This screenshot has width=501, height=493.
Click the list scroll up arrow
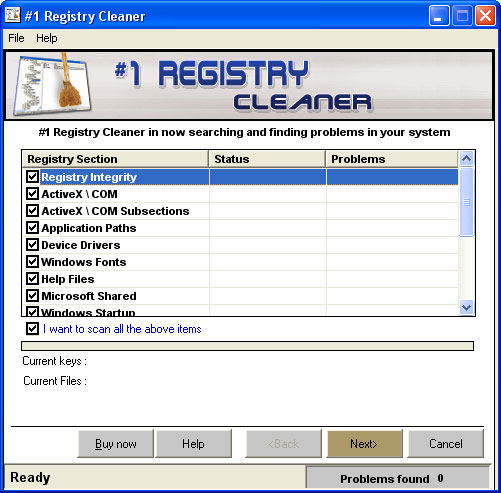[x=466, y=159]
